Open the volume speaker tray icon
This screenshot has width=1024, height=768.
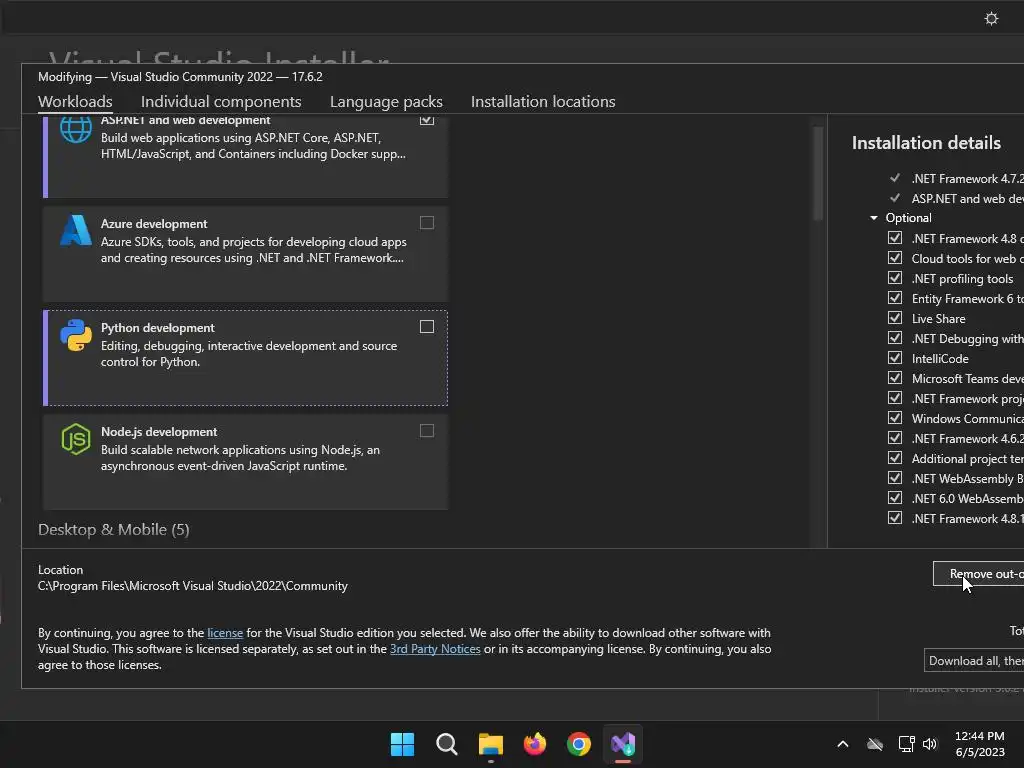tap(930, 744)
